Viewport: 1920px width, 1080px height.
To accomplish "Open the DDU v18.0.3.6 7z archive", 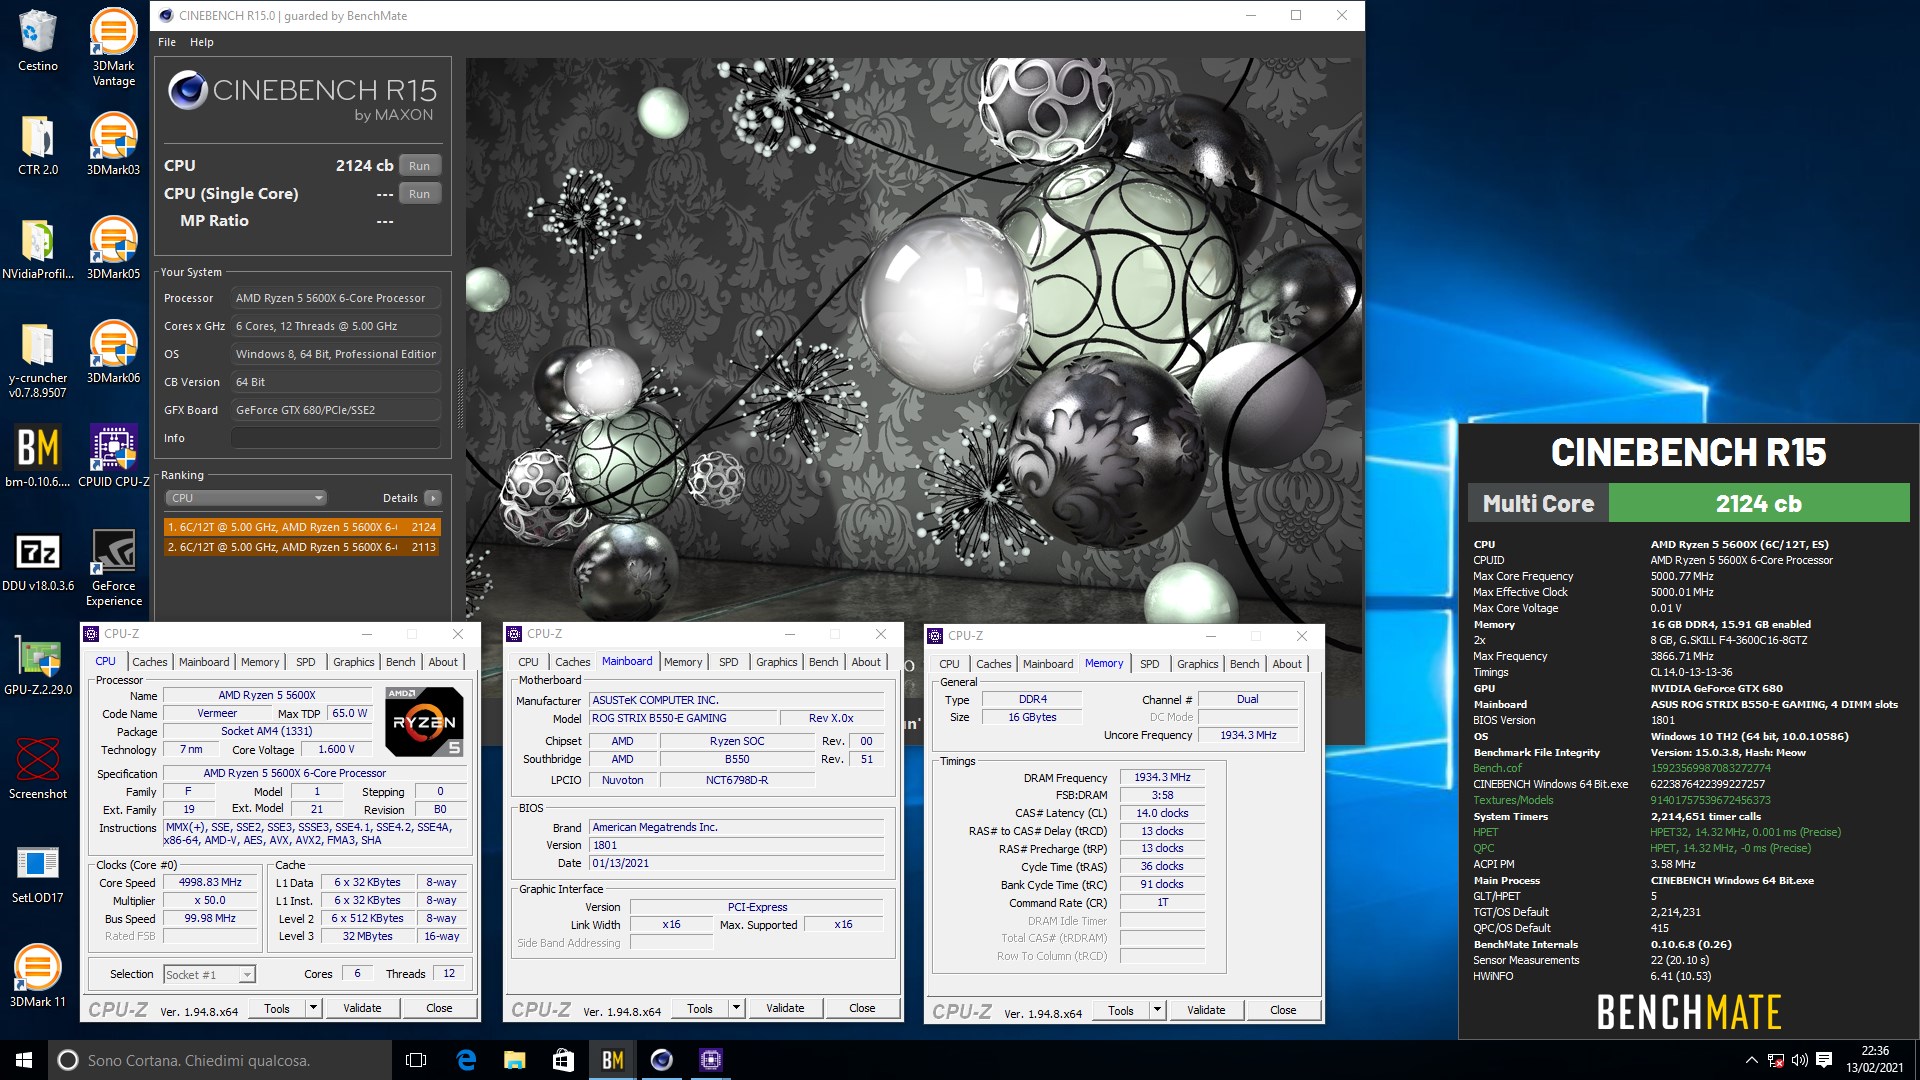I will 37,562.
